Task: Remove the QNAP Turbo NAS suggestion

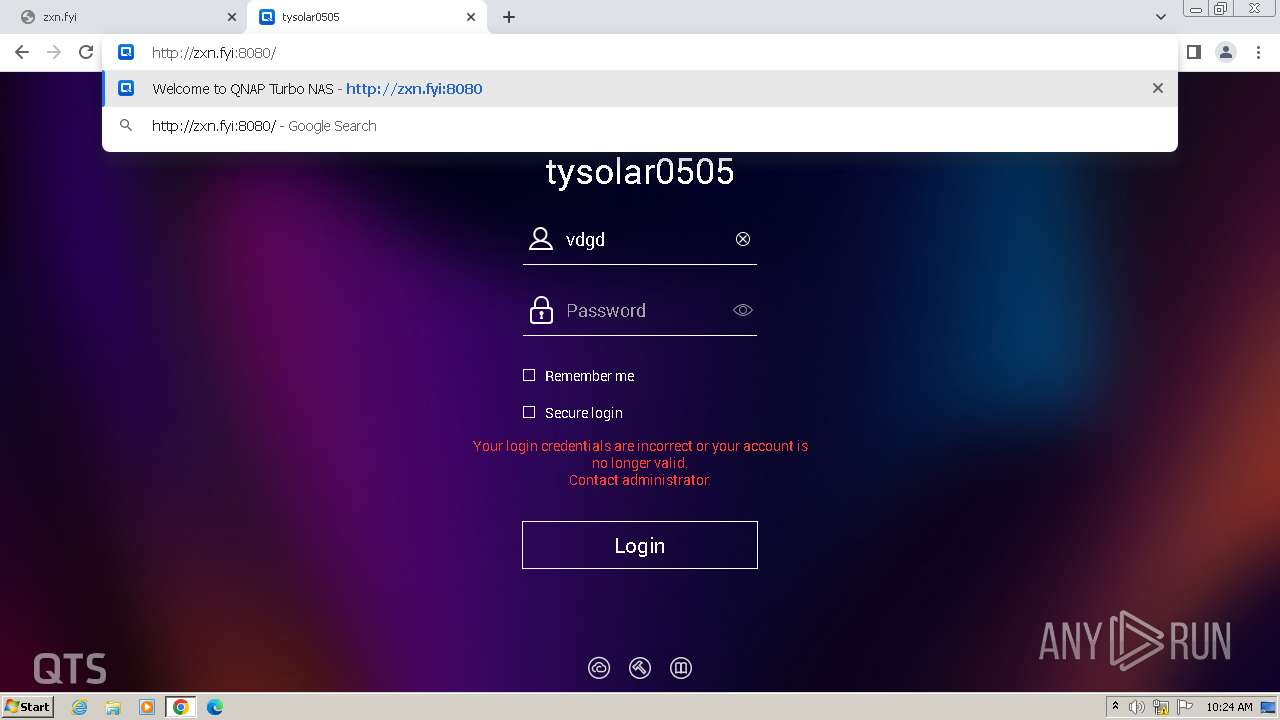Action: (x=1158, y=88)
